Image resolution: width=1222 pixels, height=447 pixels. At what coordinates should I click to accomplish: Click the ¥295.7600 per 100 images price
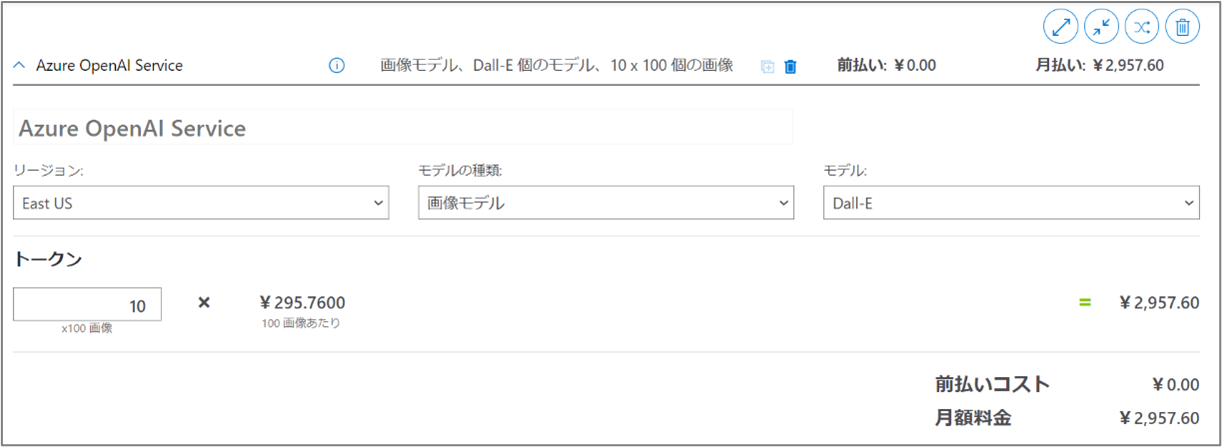pyautogui.click(x=302, y=302)
